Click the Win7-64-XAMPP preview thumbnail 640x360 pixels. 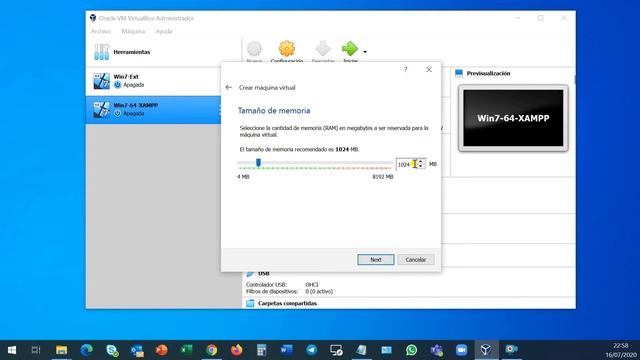[x=513, y=118]
